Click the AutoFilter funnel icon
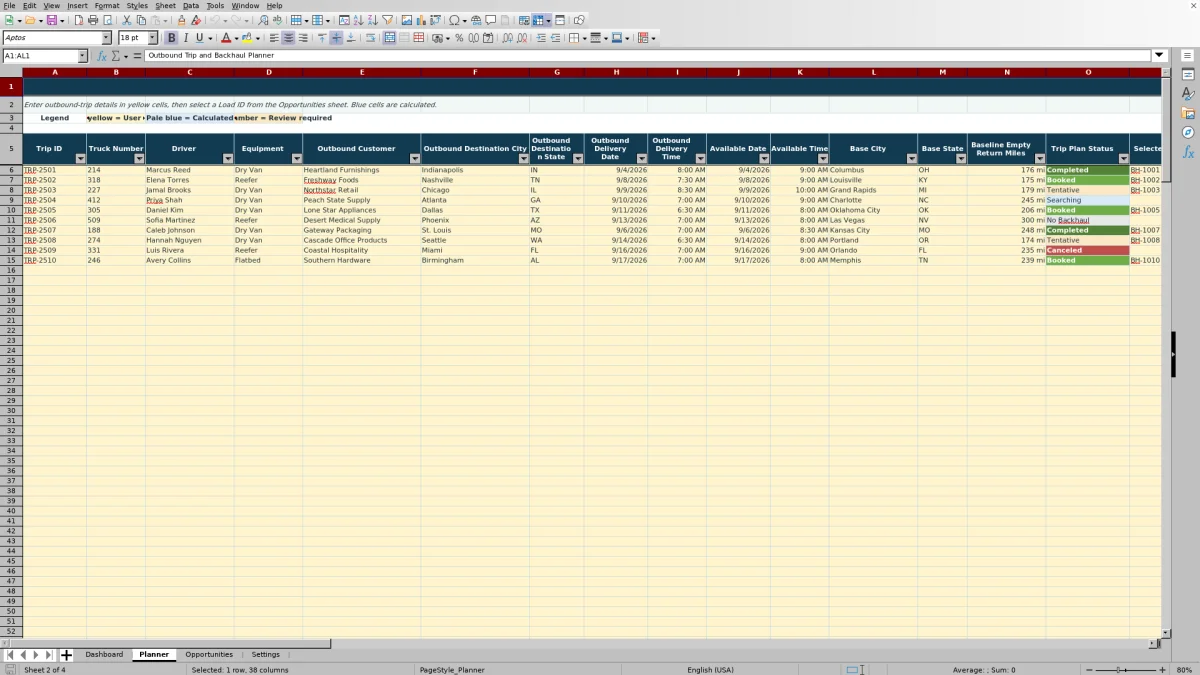Viewport: 1200px width, 675px height. [x=387, y=20]
